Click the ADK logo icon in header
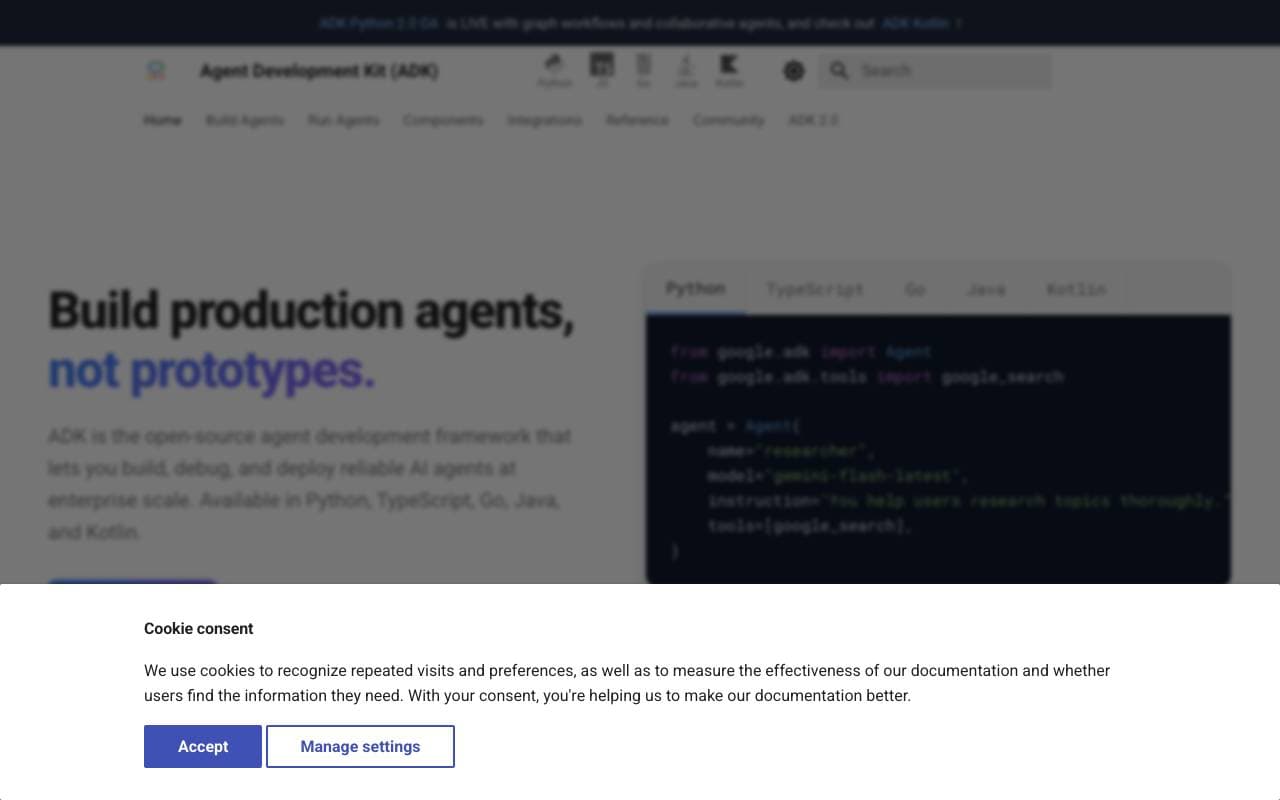Viewport: 1280px width, 800px height. (155, 70)
